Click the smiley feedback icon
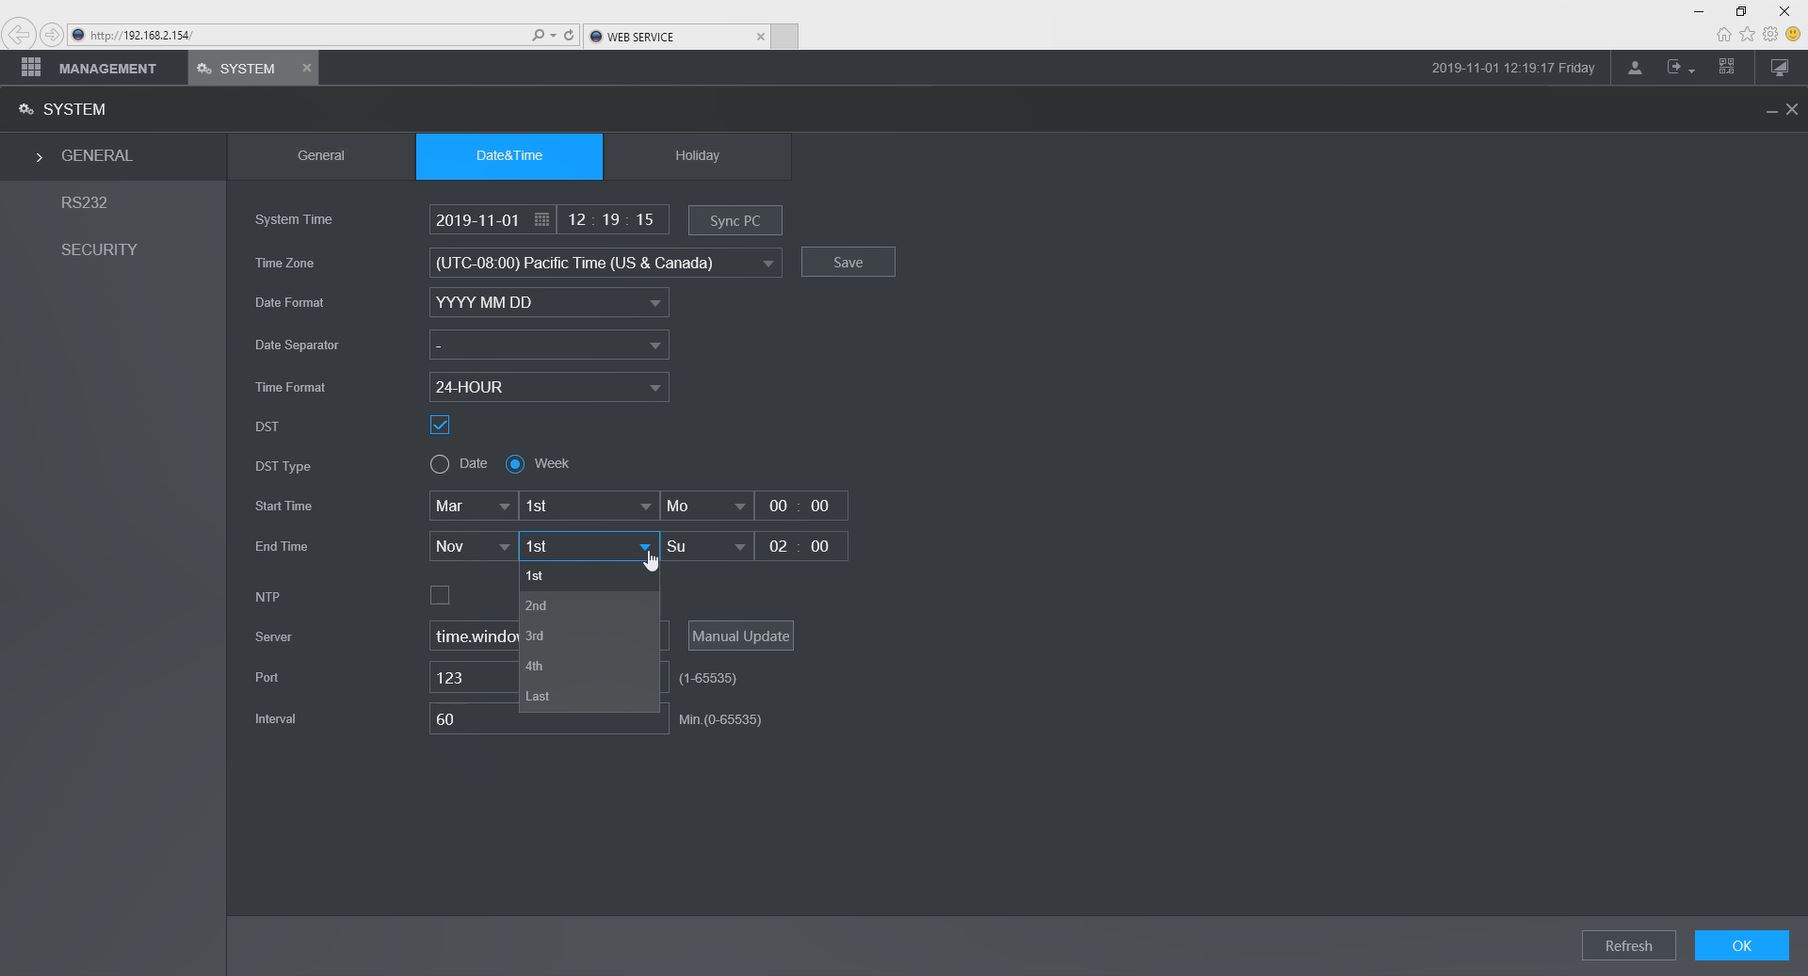The image size is (1808, 976). [x=1793, y=35]
